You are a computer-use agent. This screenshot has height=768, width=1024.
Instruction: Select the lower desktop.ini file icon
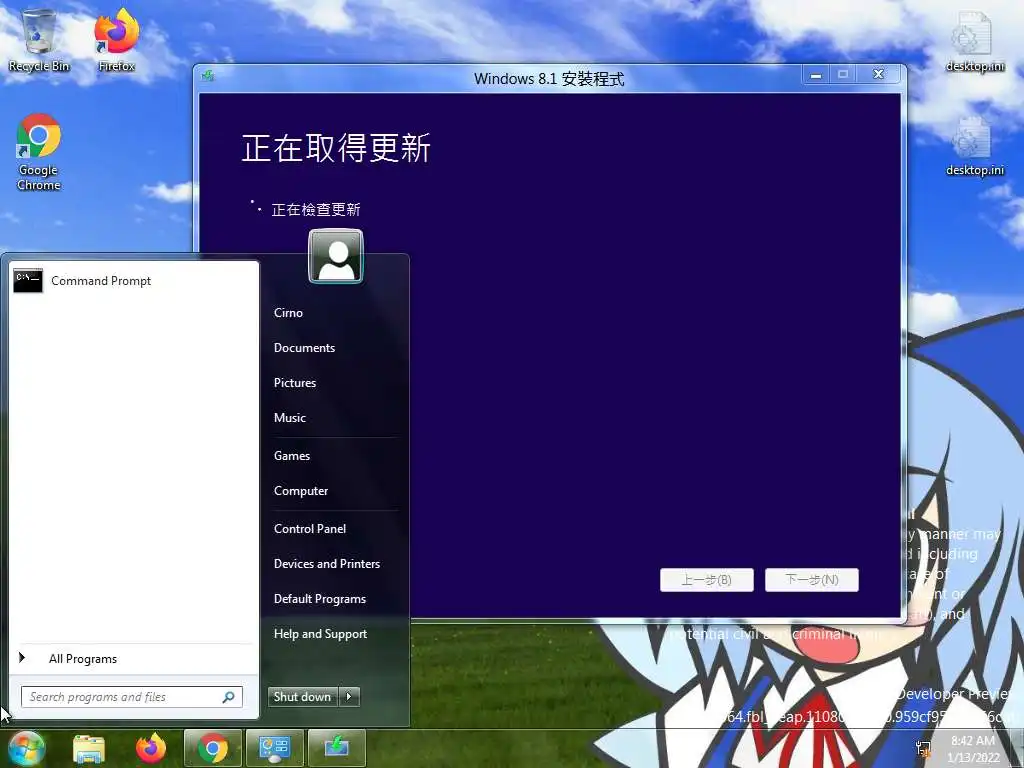tap(974, 145)
